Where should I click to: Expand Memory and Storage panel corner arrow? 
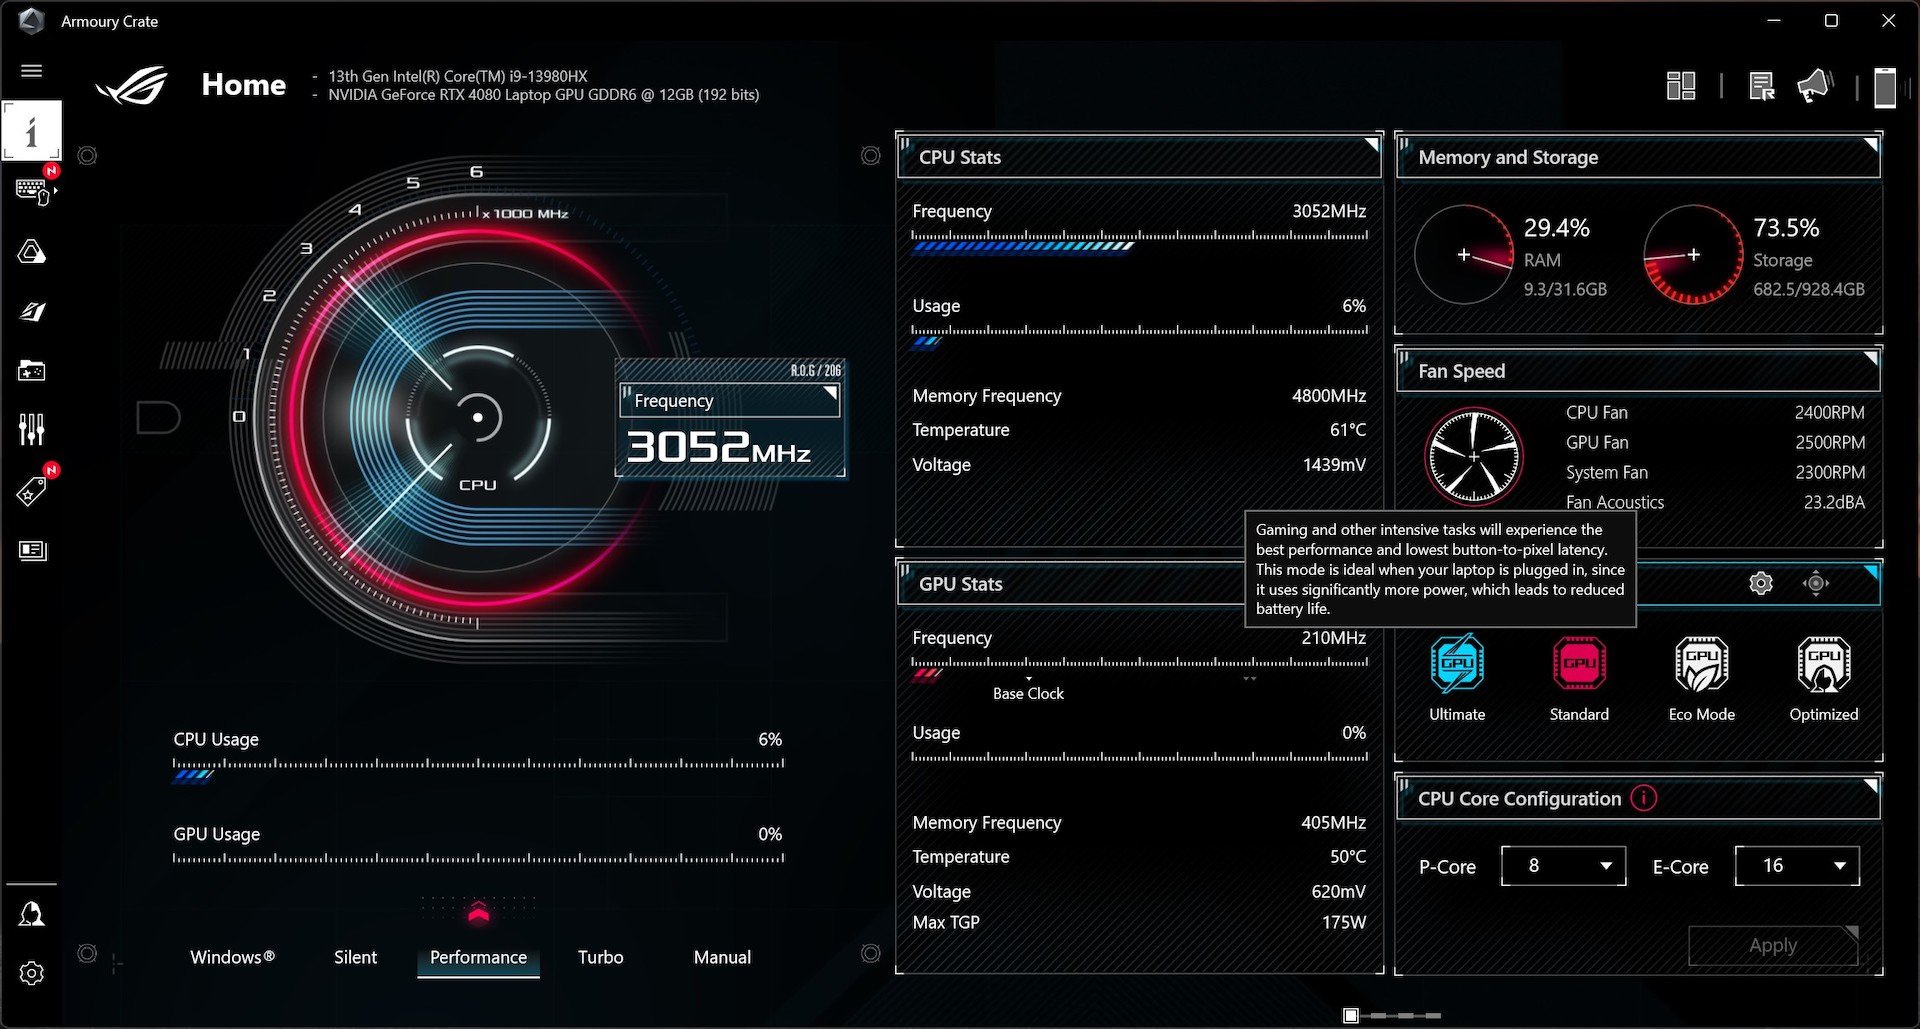coord(1869,146)
